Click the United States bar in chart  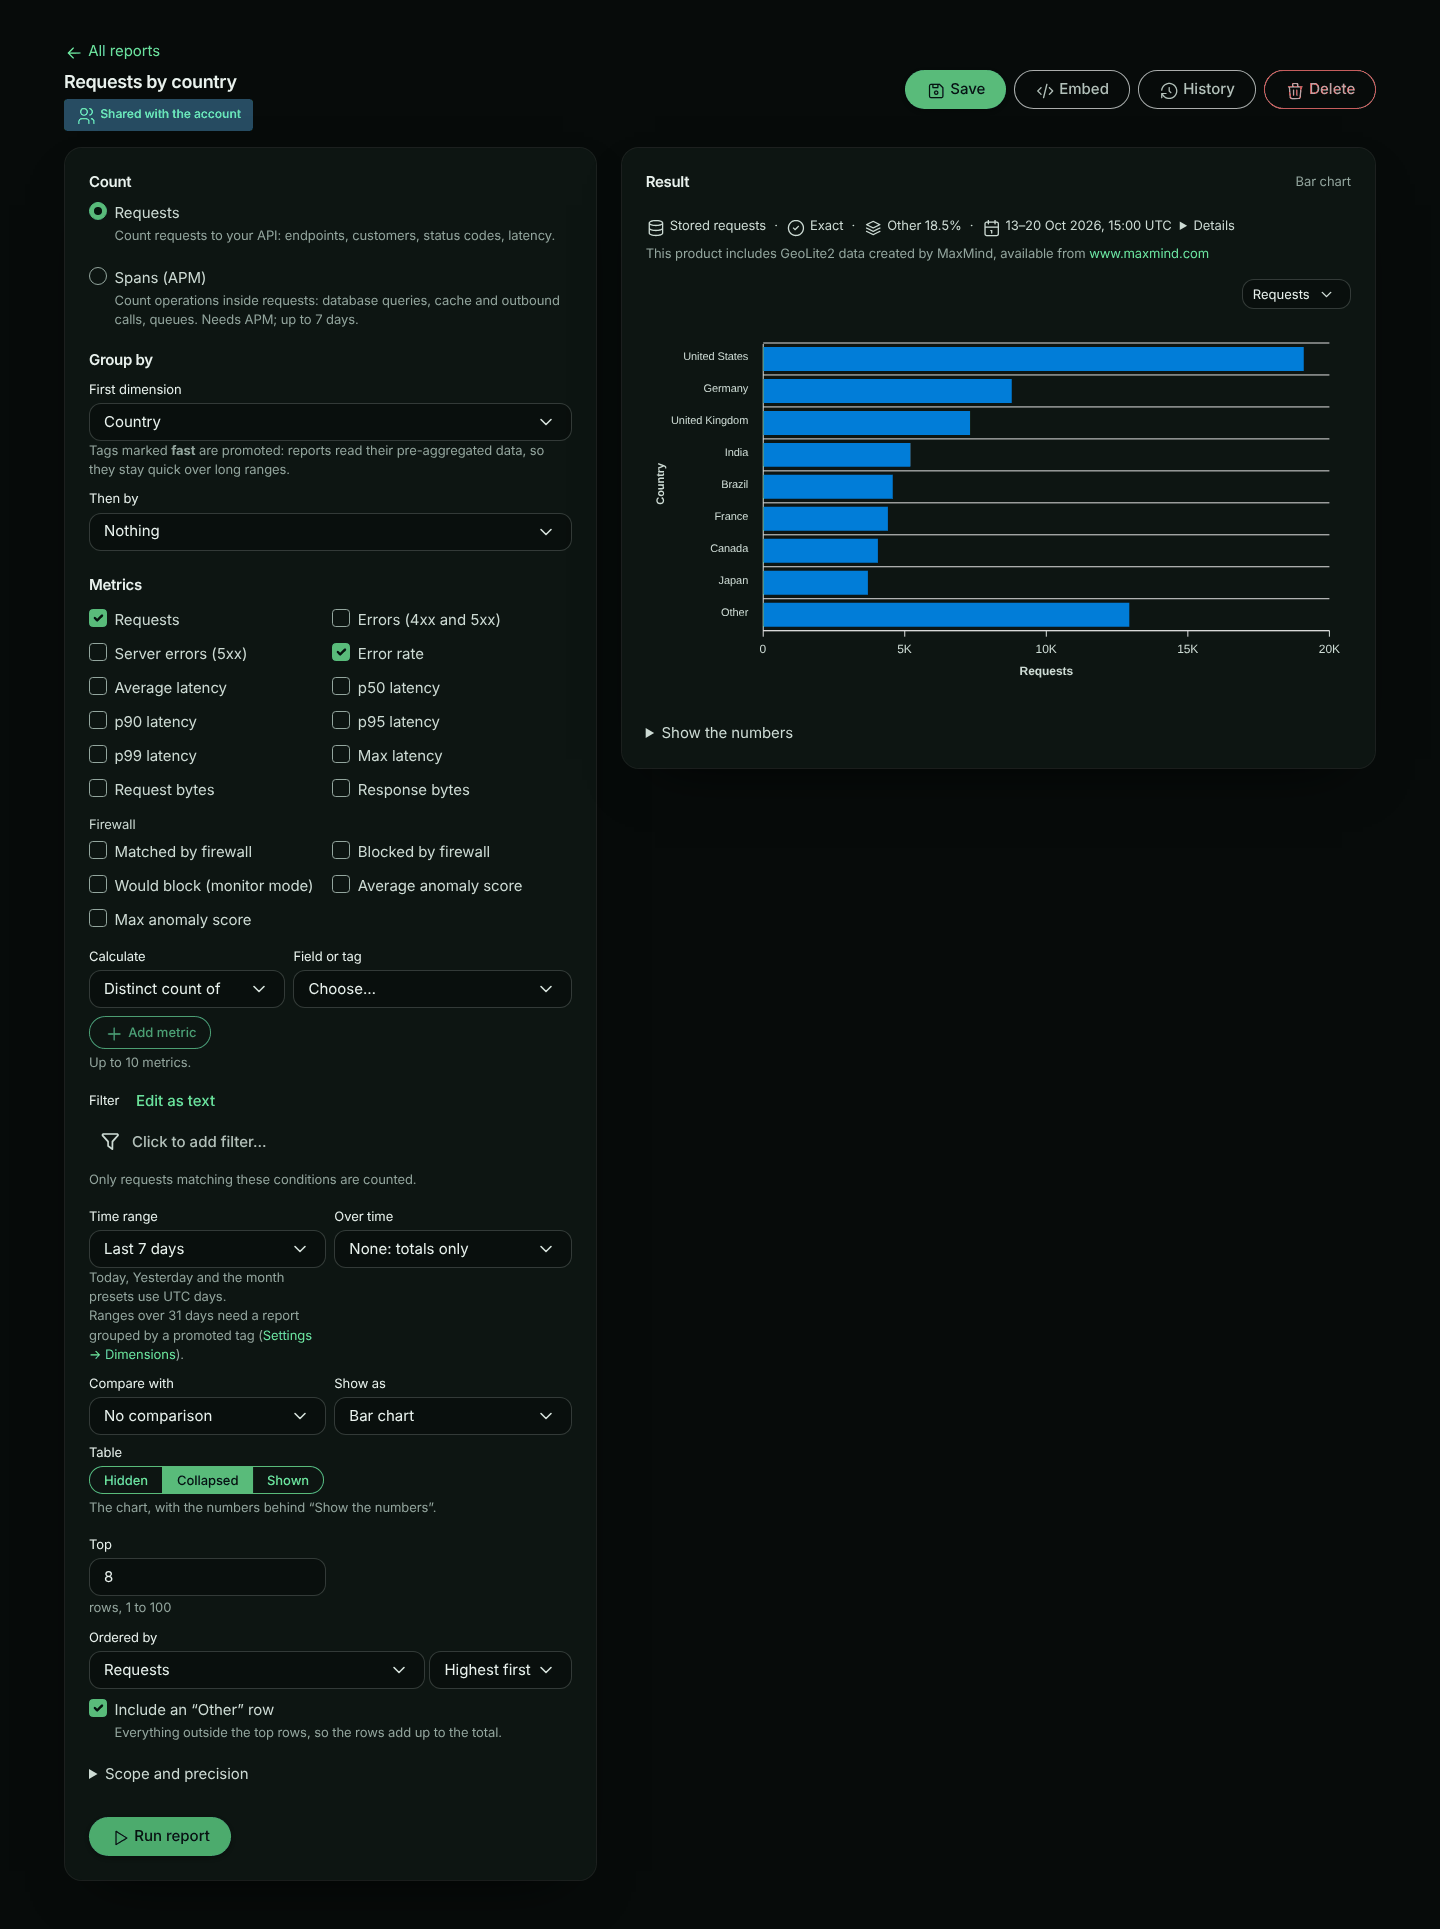click(x=1033, y=359)
